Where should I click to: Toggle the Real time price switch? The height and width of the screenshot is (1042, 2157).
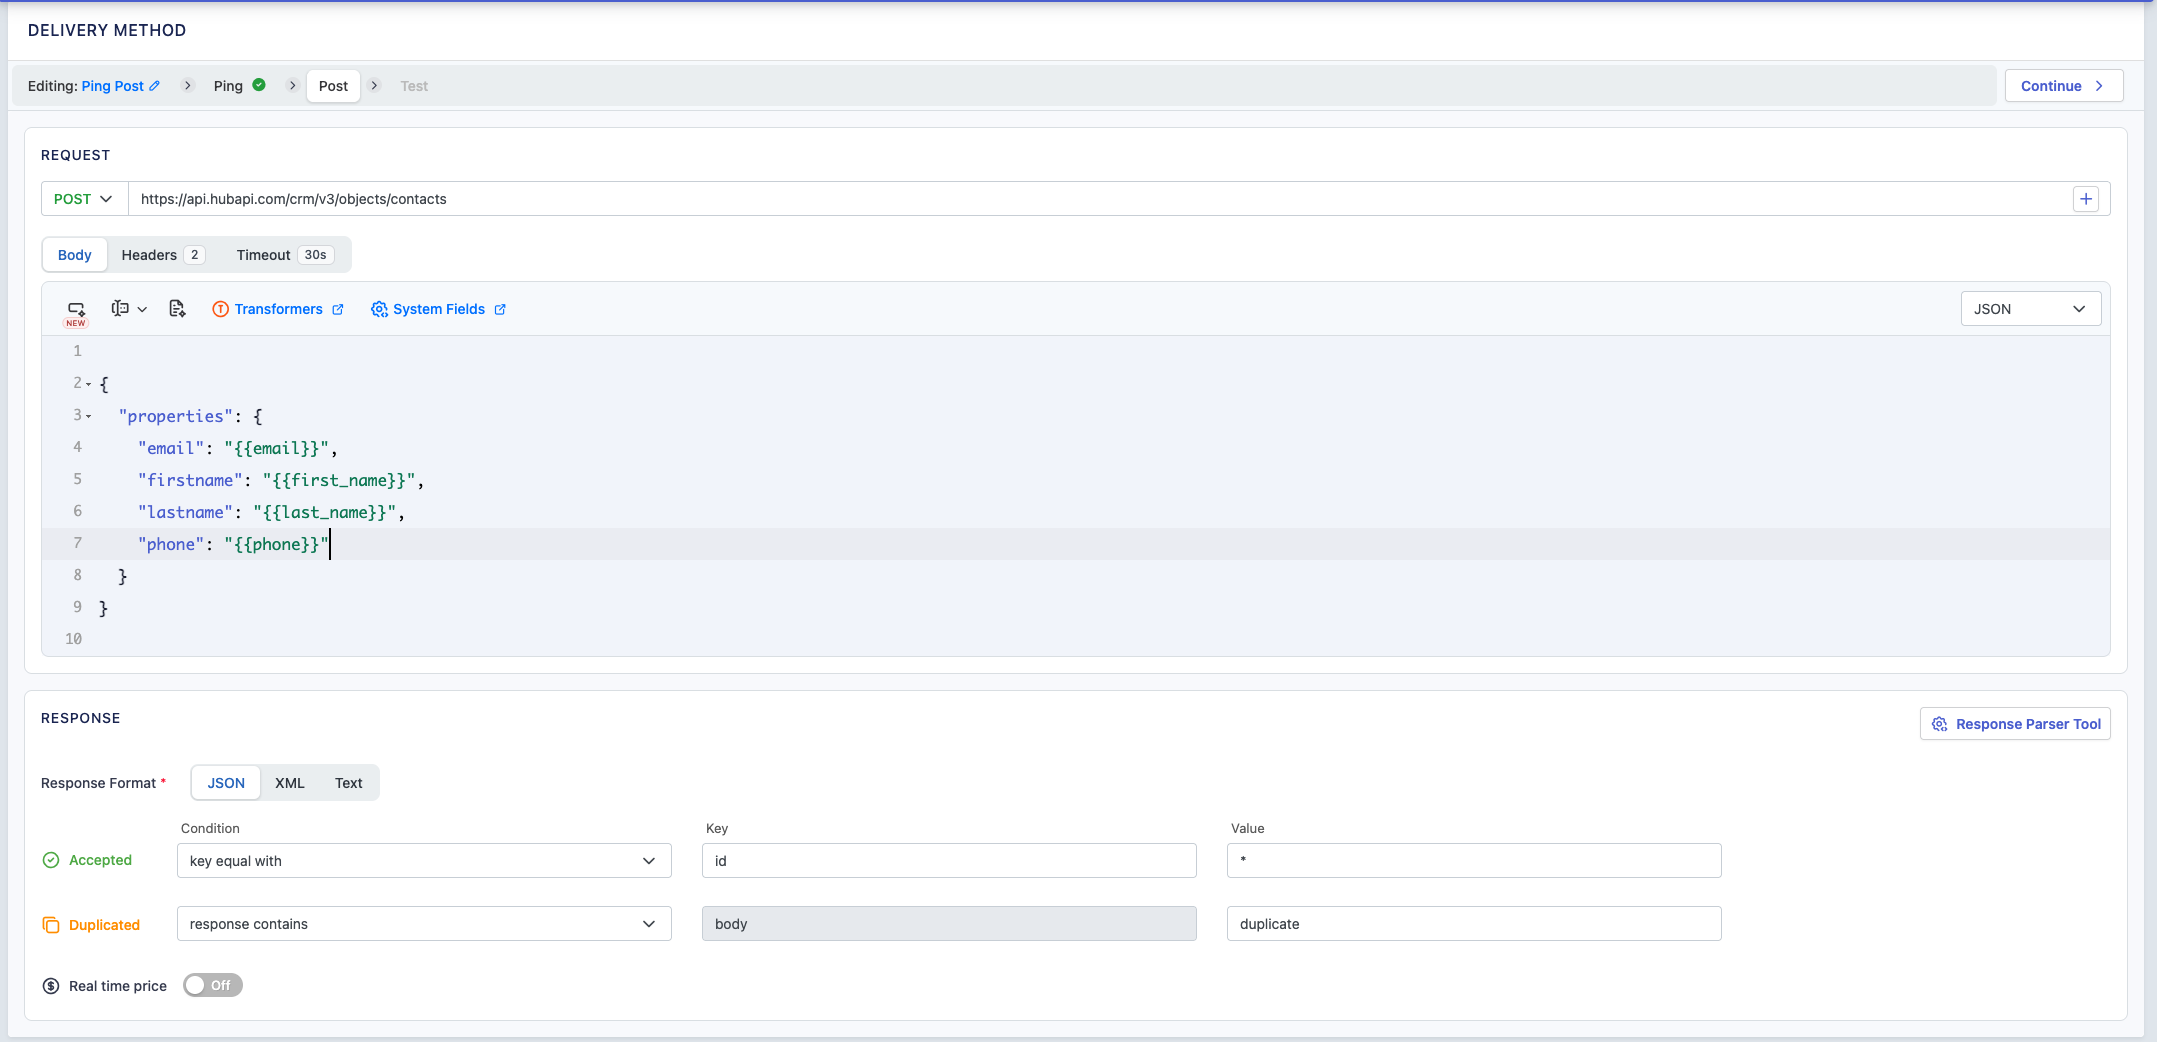[213, 985]
